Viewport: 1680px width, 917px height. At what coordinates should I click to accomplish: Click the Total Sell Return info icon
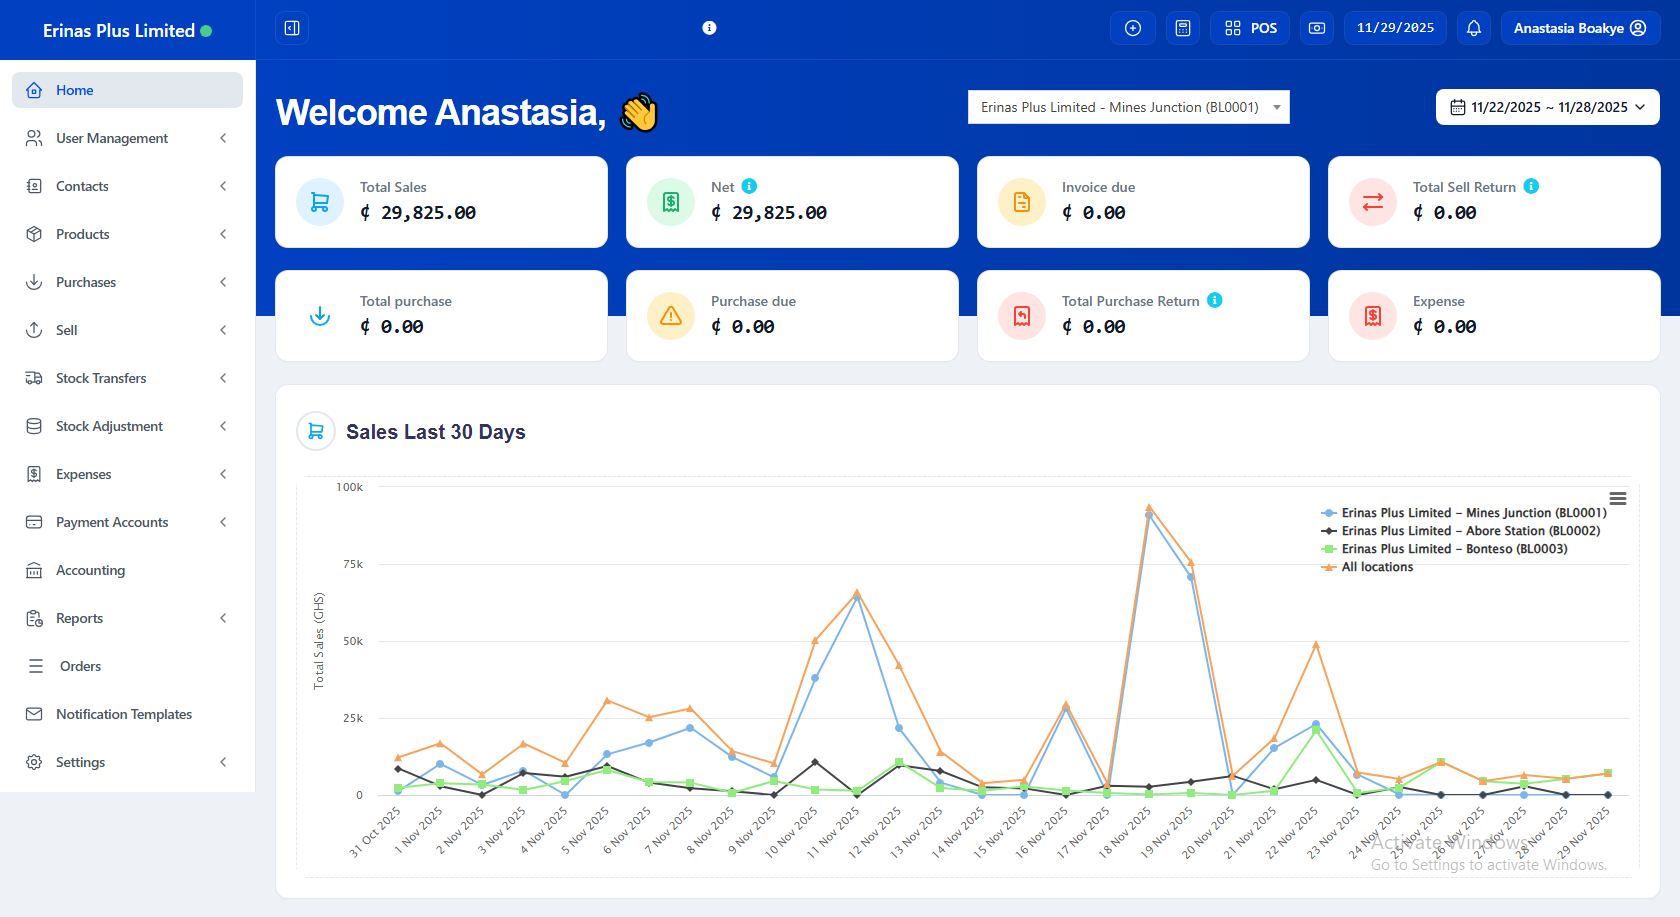tap(1531, 186)
